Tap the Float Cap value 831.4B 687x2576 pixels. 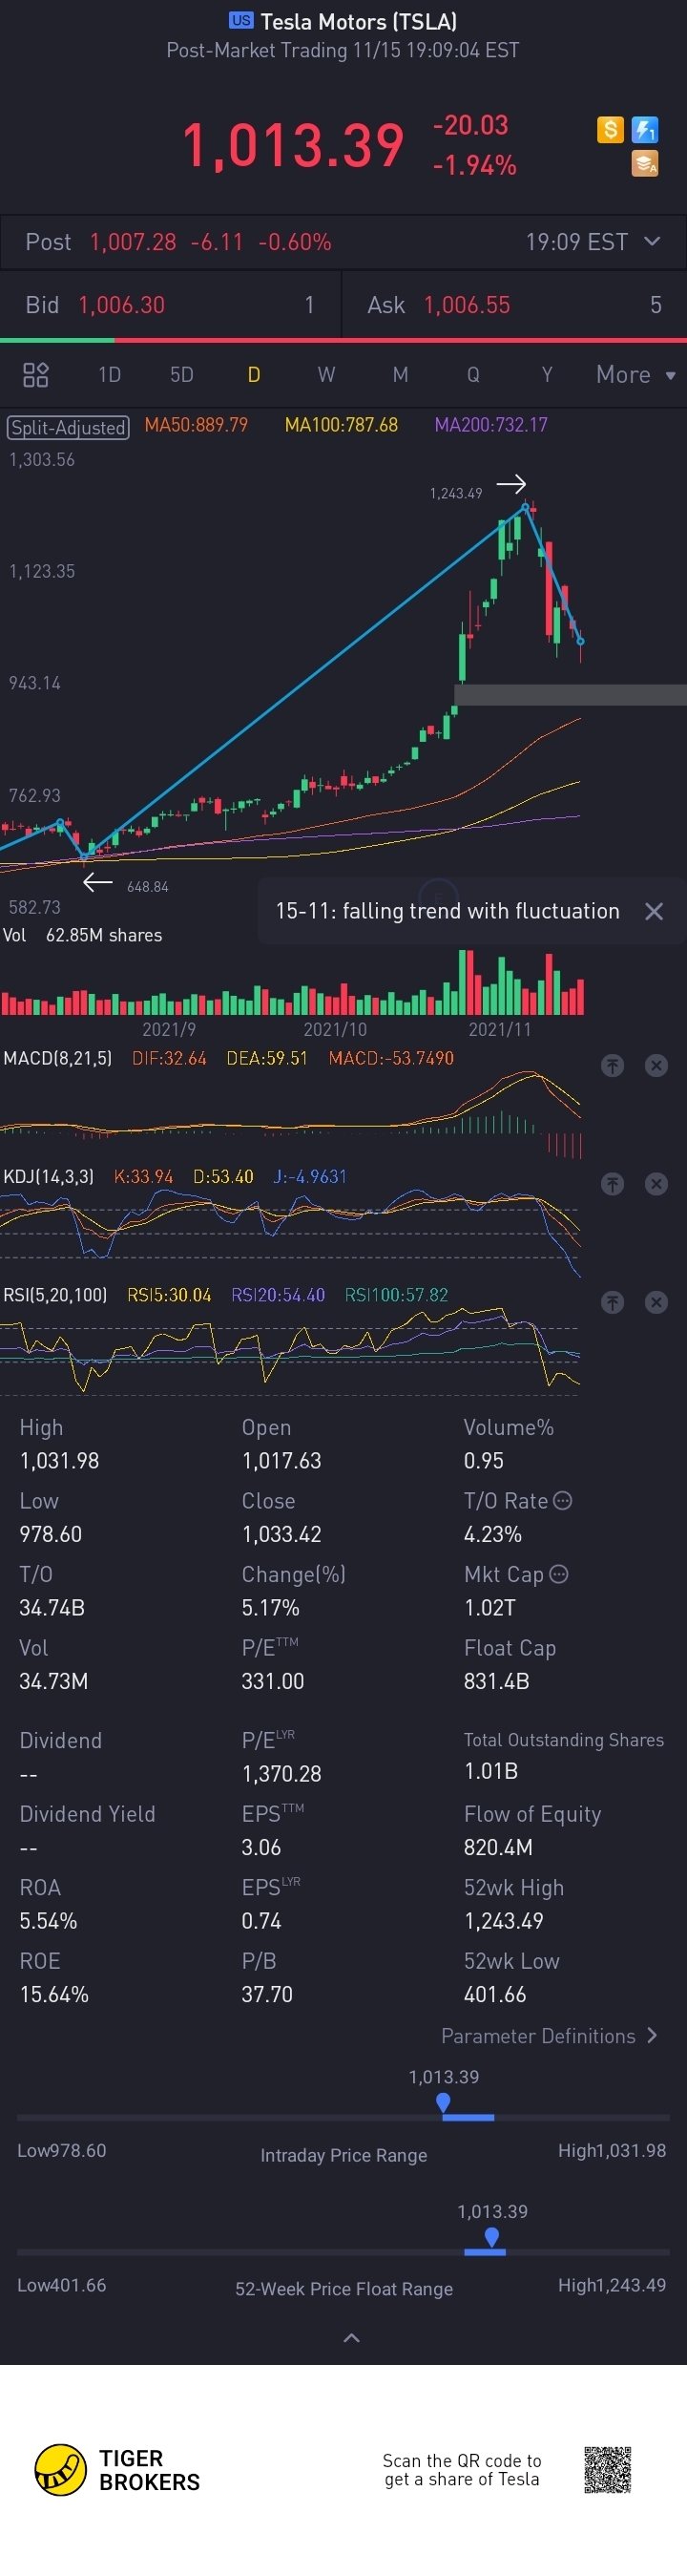pos(496,1681)
